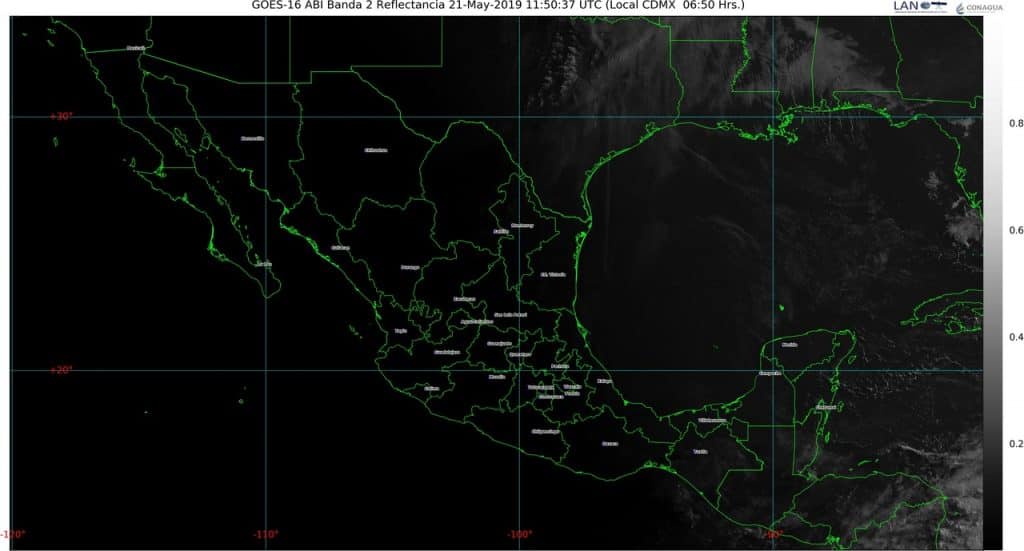Select the Villahermosa city label
Viewport: 1024px width, 551px height.
pyautogui.click(x=712, y=421)
